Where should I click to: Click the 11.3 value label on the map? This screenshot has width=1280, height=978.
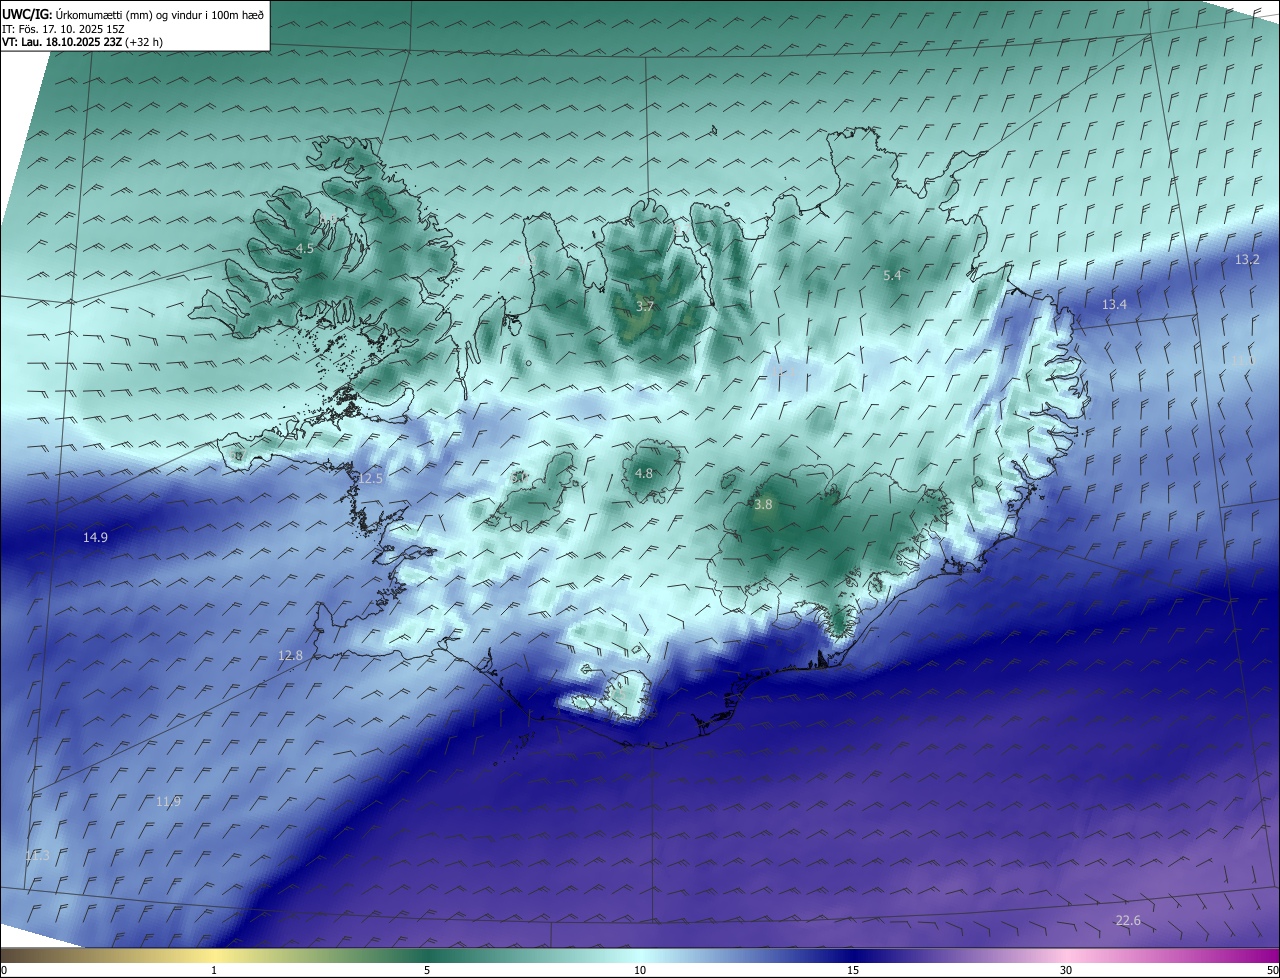[37, 856]
